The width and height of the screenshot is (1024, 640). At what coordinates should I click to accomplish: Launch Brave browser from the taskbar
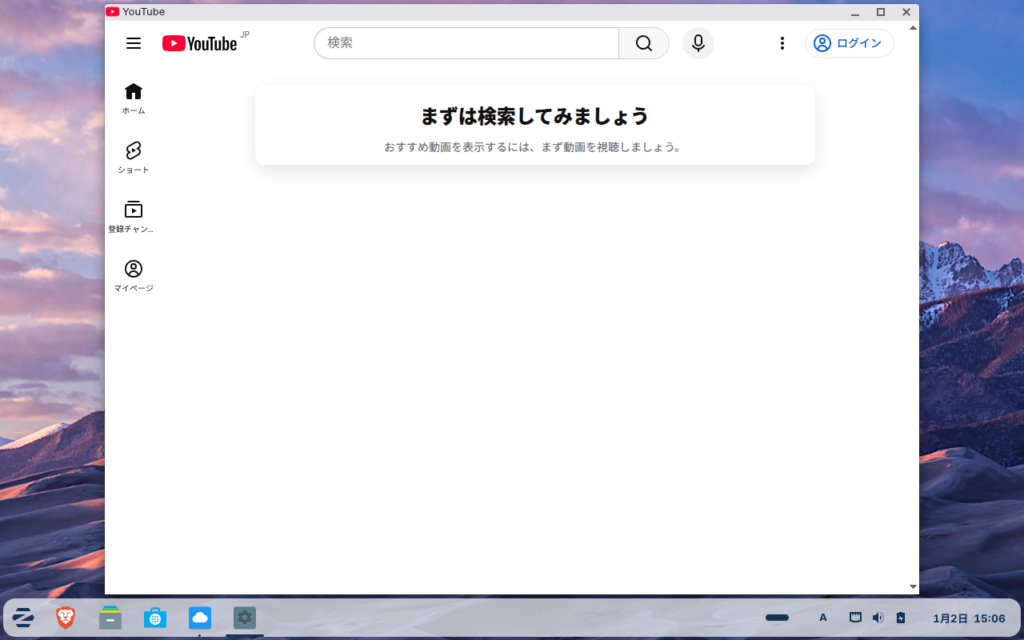coord(66,617)
